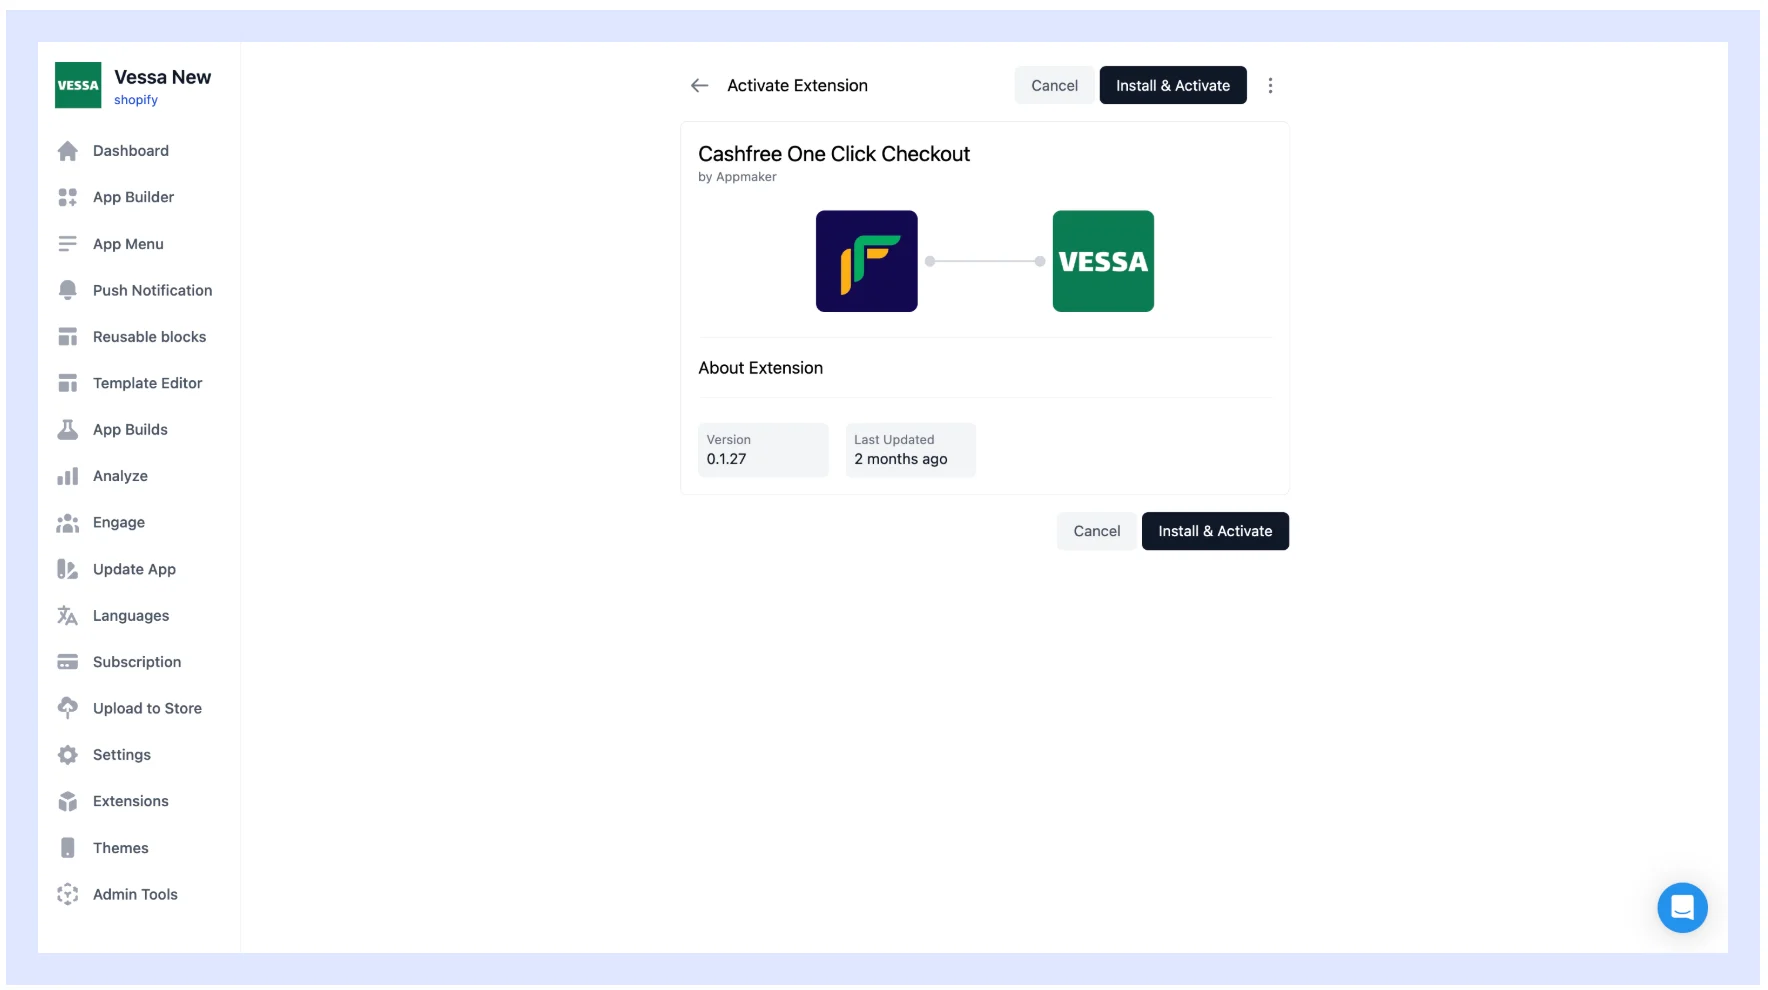The width and height of the screenshot is (1768, 990).
Task: Click the Version 0.1.27 info box
Action: pos(763,450)
